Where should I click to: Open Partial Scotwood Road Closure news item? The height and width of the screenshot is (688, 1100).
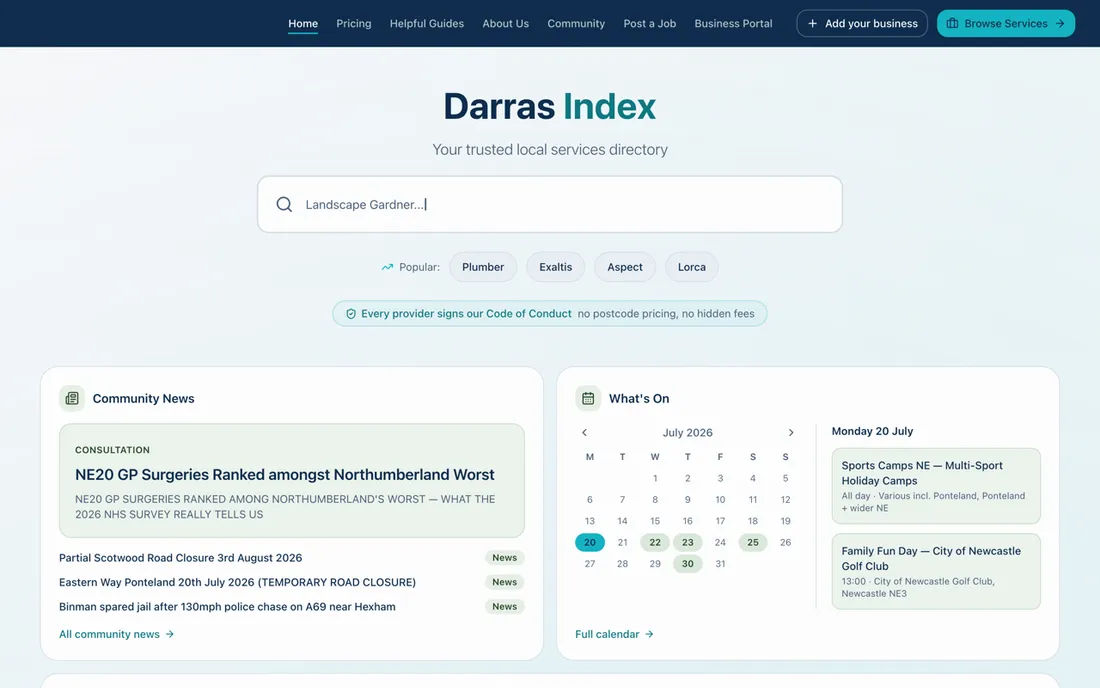180,558
